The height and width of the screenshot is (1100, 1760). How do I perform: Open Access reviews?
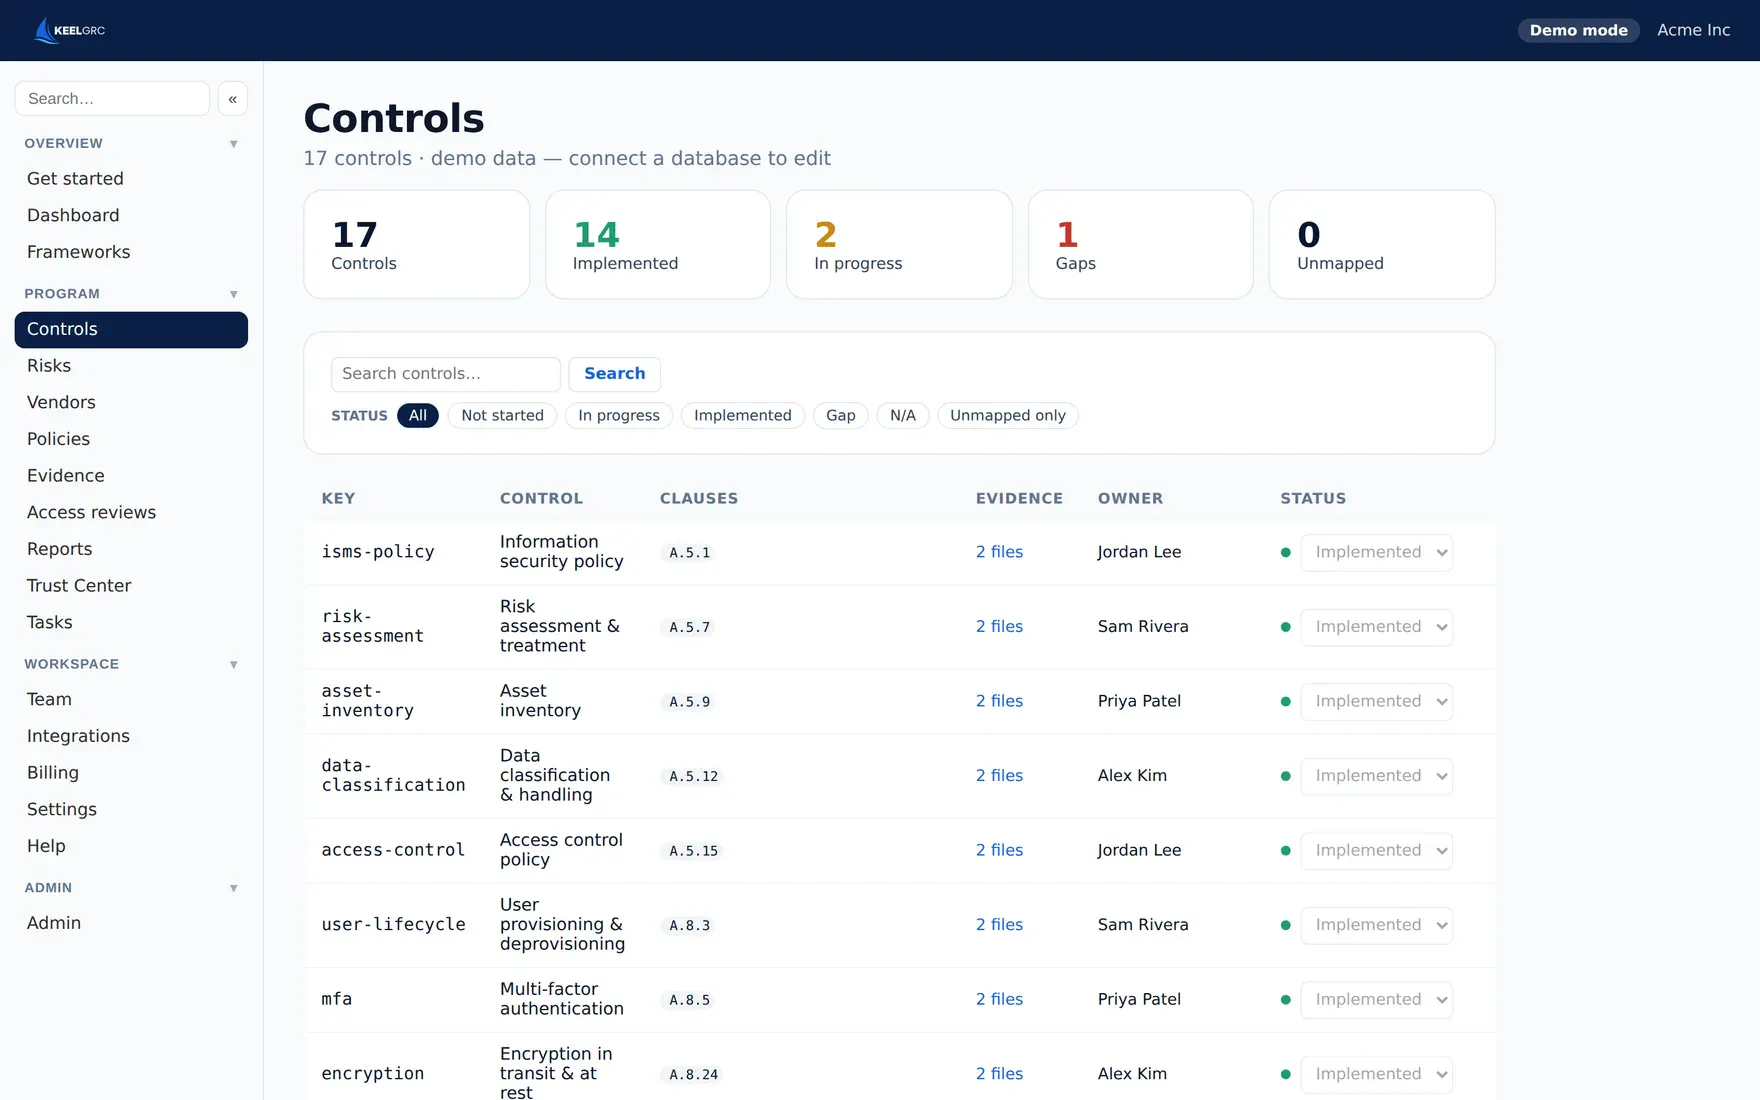[131, 513]
